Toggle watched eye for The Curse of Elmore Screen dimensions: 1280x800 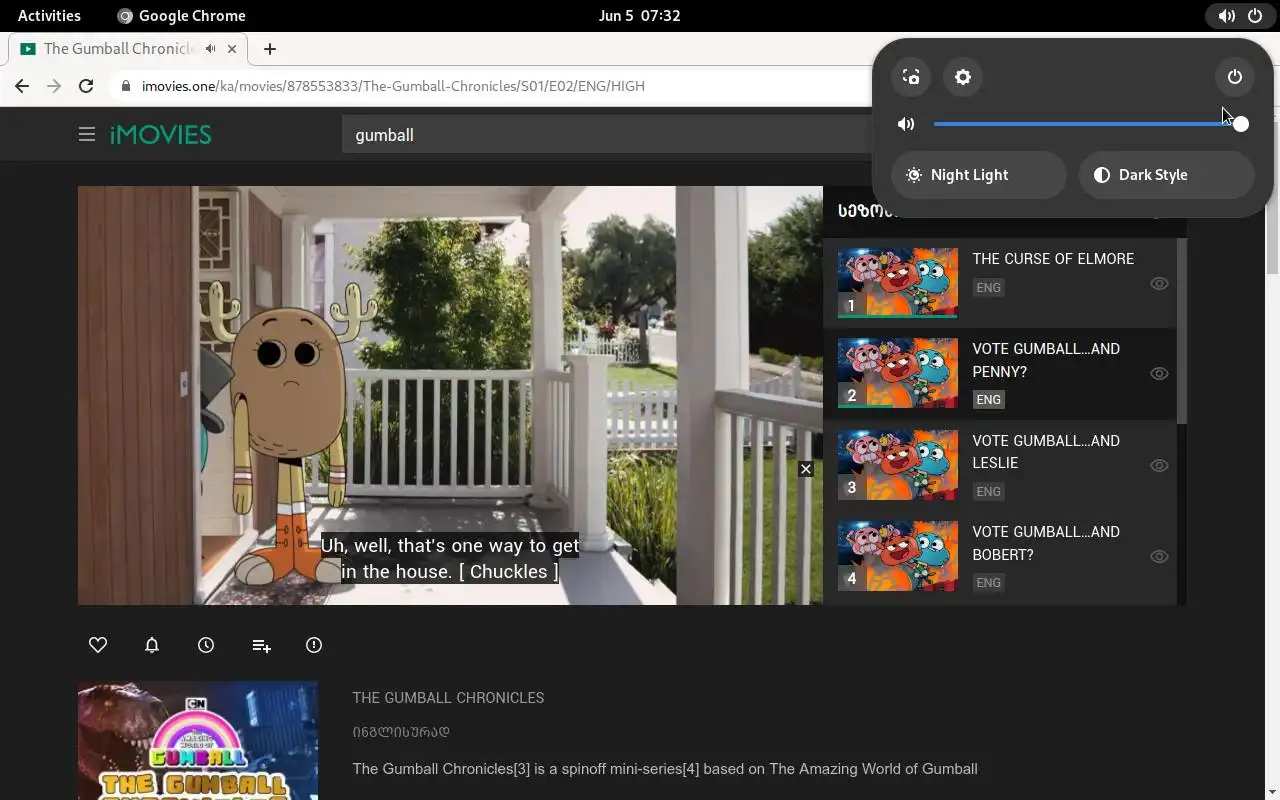pyautogui.click(x=1159, y=283)
